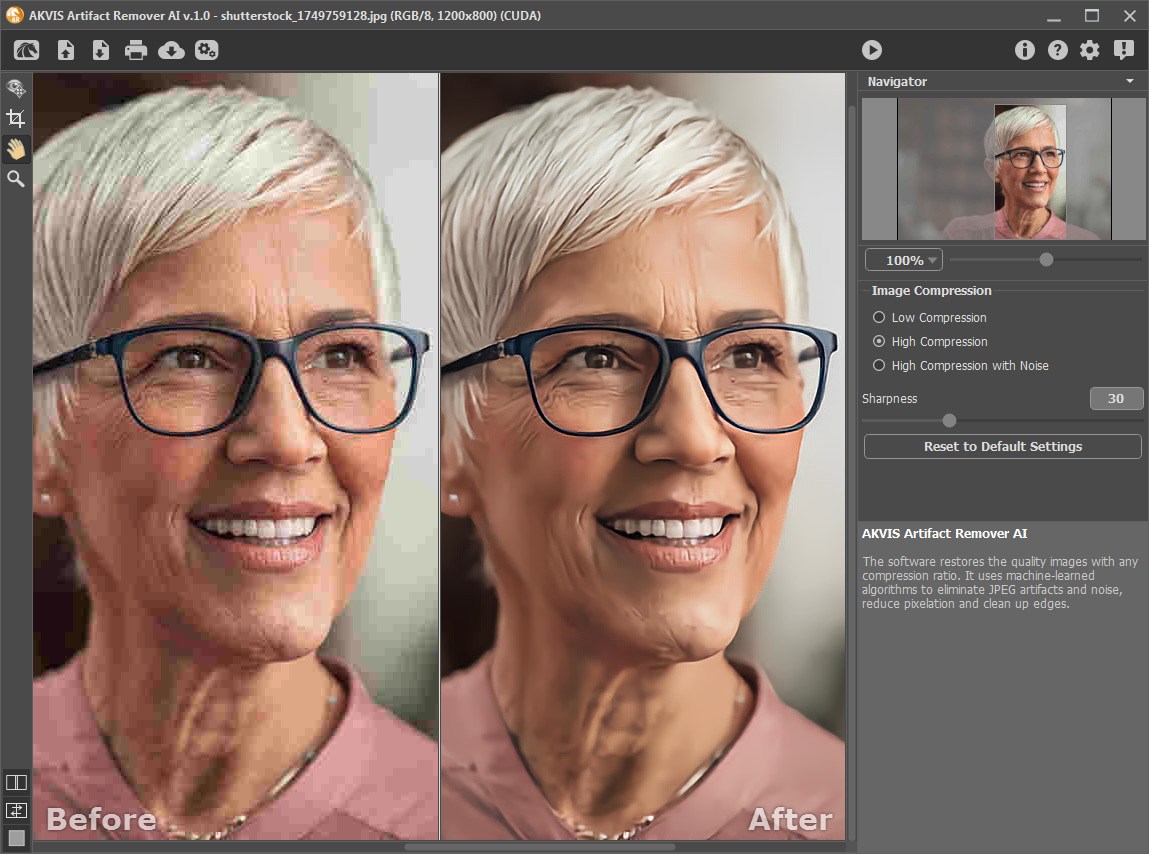
Task: Select the Zoom magnifier tool
Action: [x=16, y=179]
